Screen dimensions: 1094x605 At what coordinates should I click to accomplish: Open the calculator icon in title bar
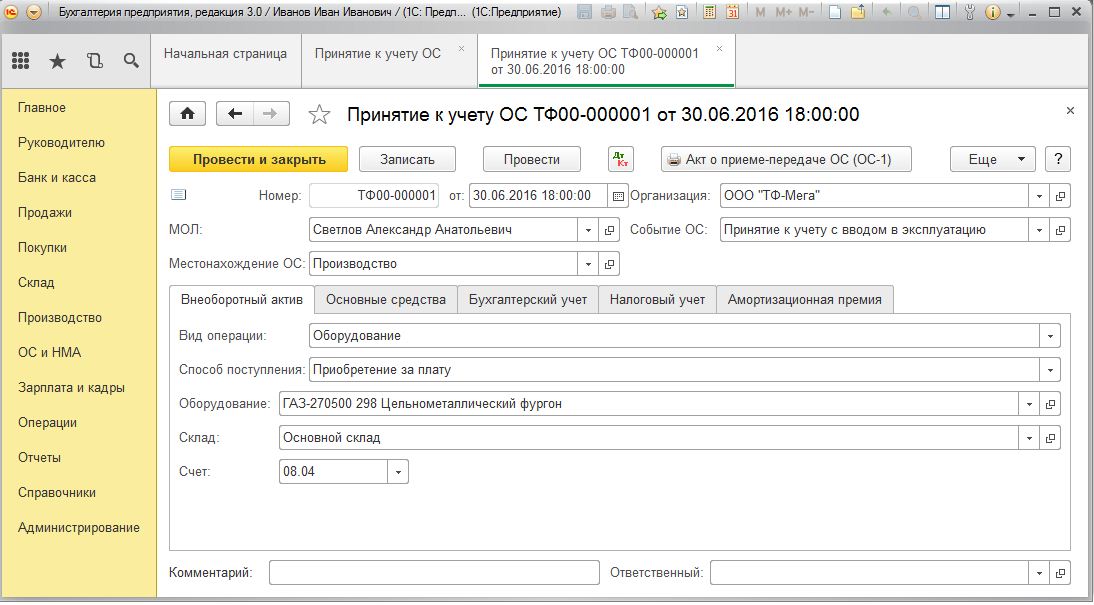point(709,13)
